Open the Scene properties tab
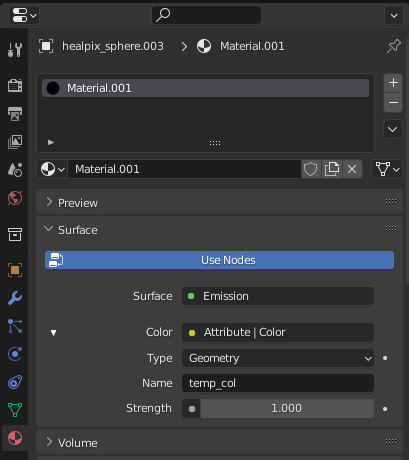Image resolution: width=409 pixels, height=460 pixels. tap(15, 170)
